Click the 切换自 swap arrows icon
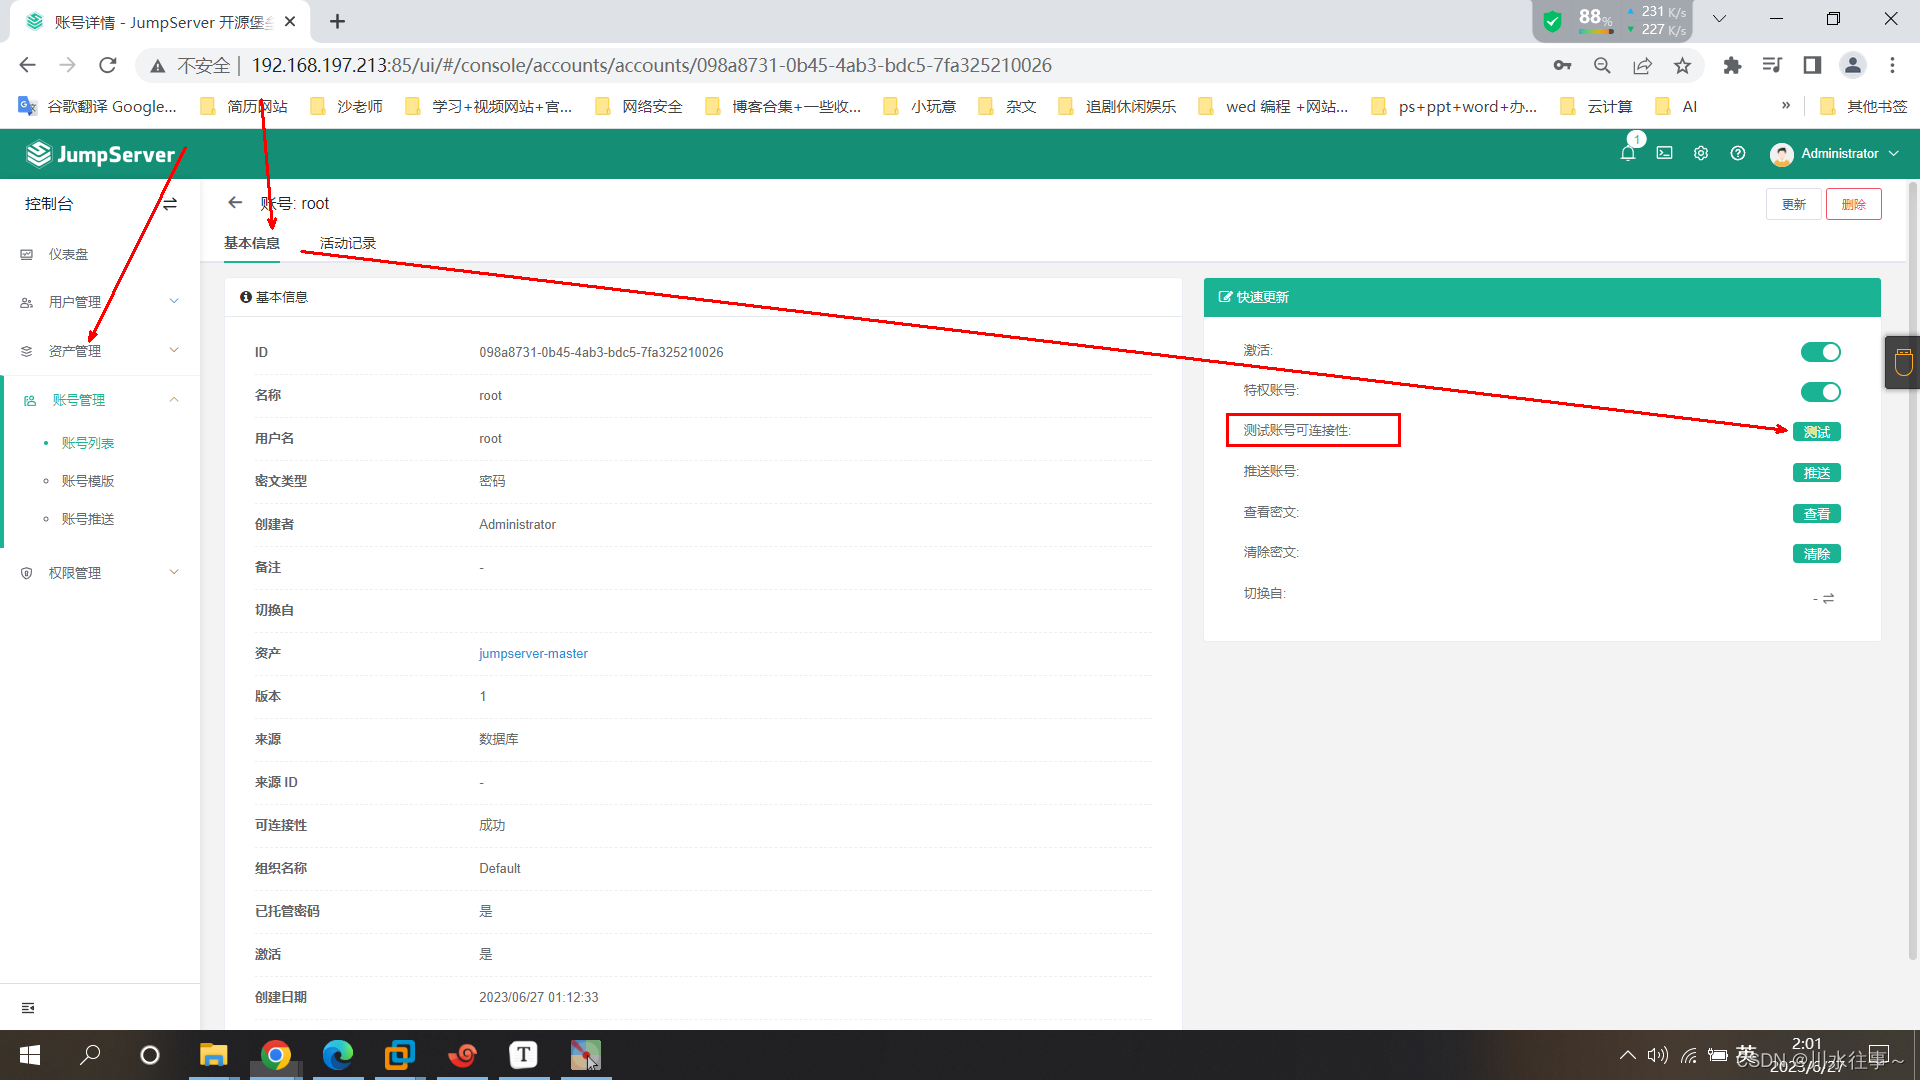1920x1080 pixels. pos(1828,598)
